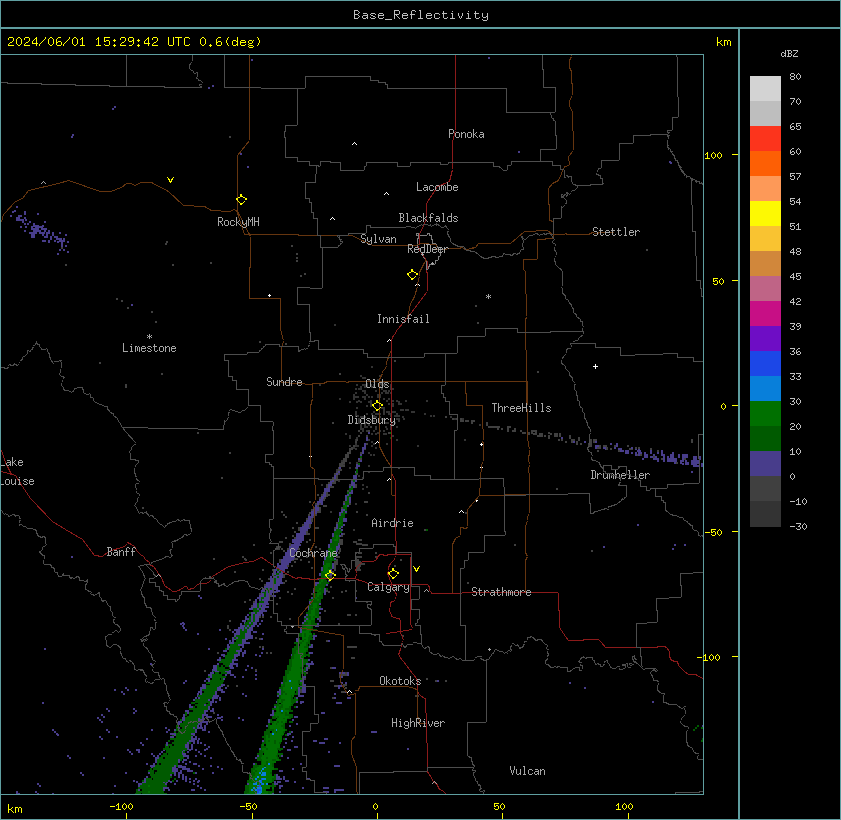Click the white plus marker north of Drumheller
This screenshot has height=820, width=841.
595,366
